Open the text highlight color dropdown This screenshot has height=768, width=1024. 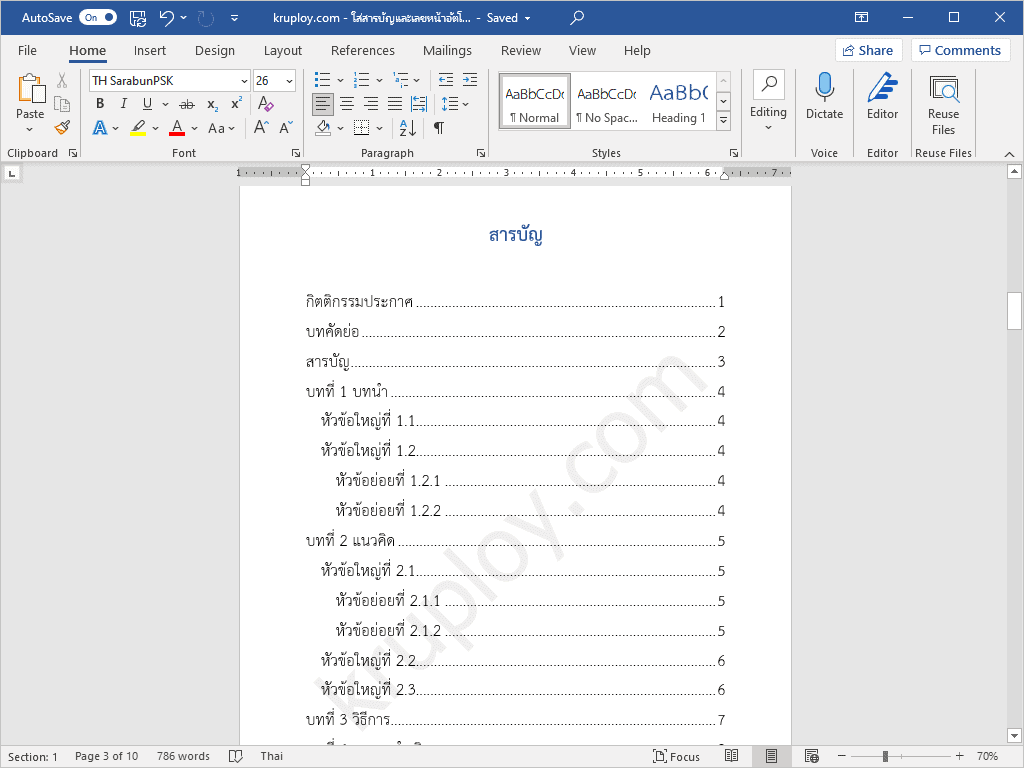(x=153, y=128)
